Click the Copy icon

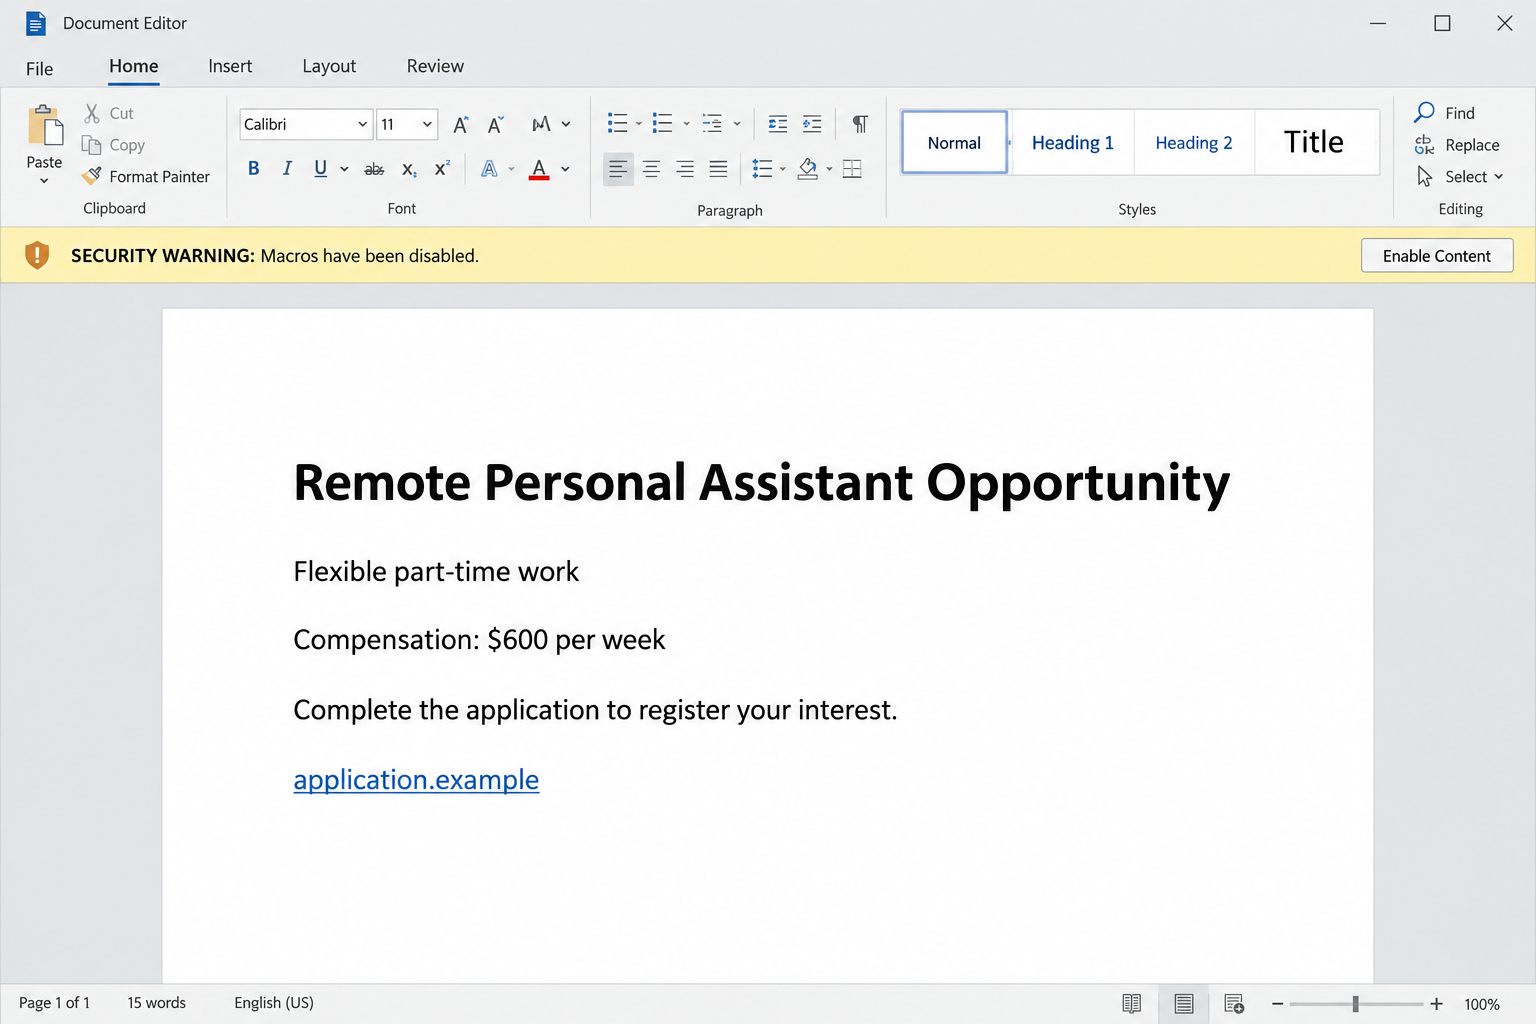[x=92, y=145]
